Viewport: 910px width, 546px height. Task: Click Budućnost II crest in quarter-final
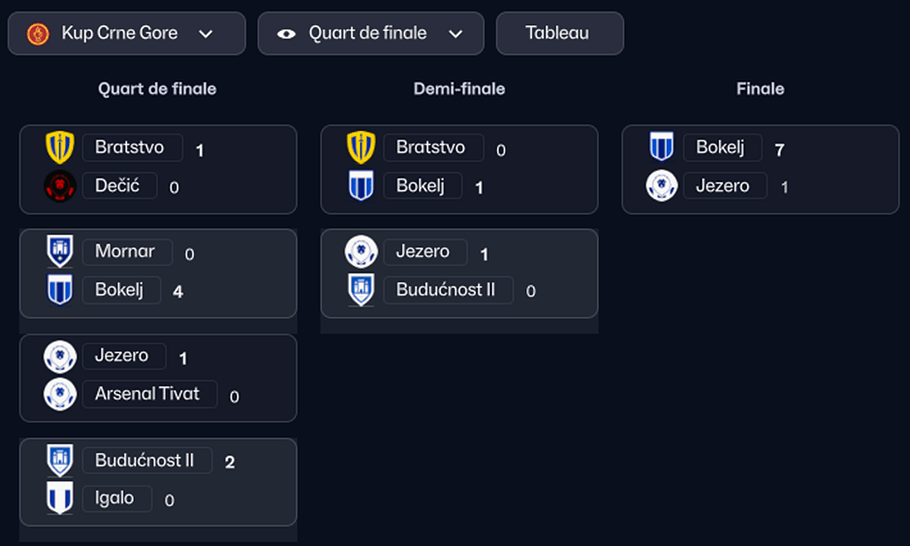coord(60,461)
